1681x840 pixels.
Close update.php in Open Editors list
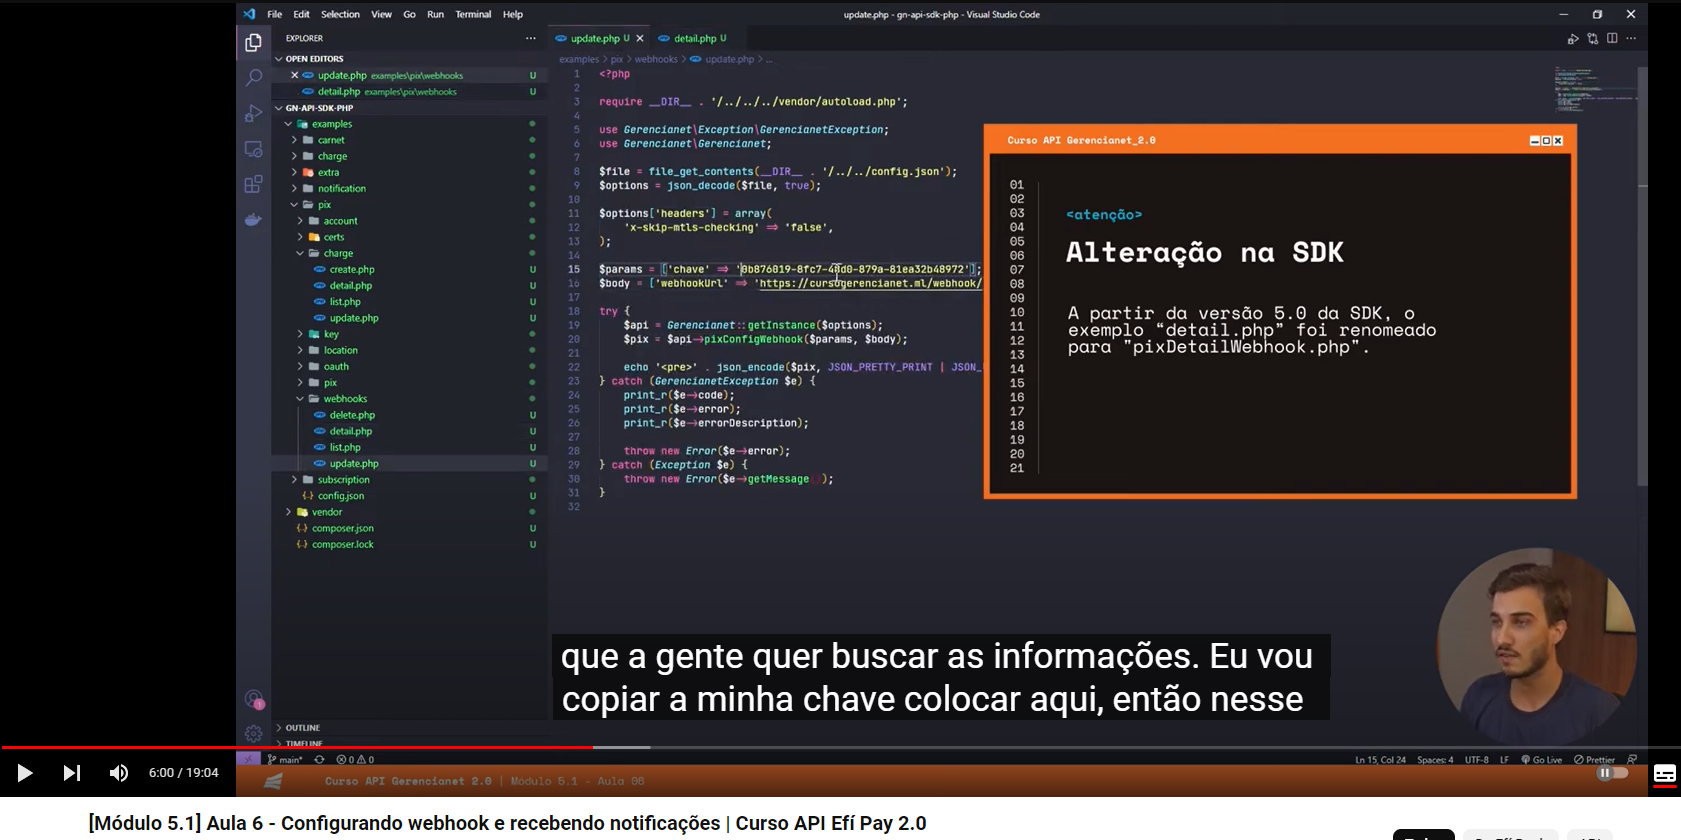pos(294,75)
